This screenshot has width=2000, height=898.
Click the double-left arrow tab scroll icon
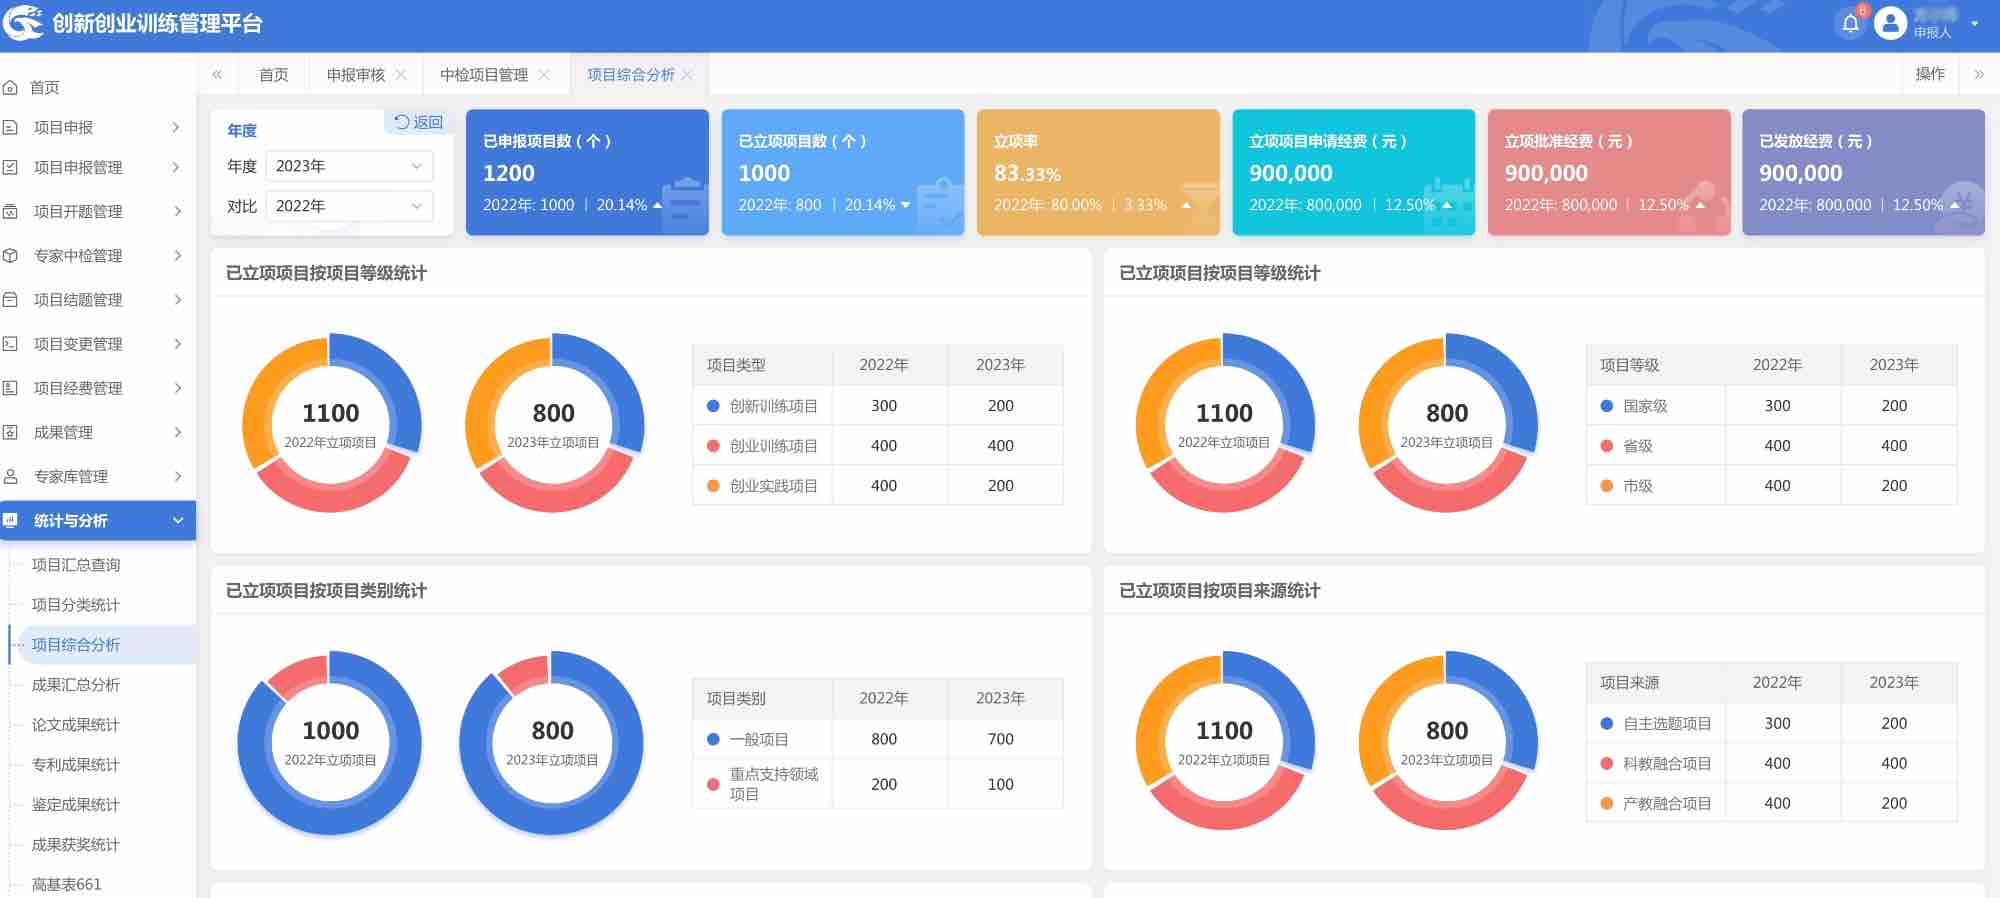[217, 74]
